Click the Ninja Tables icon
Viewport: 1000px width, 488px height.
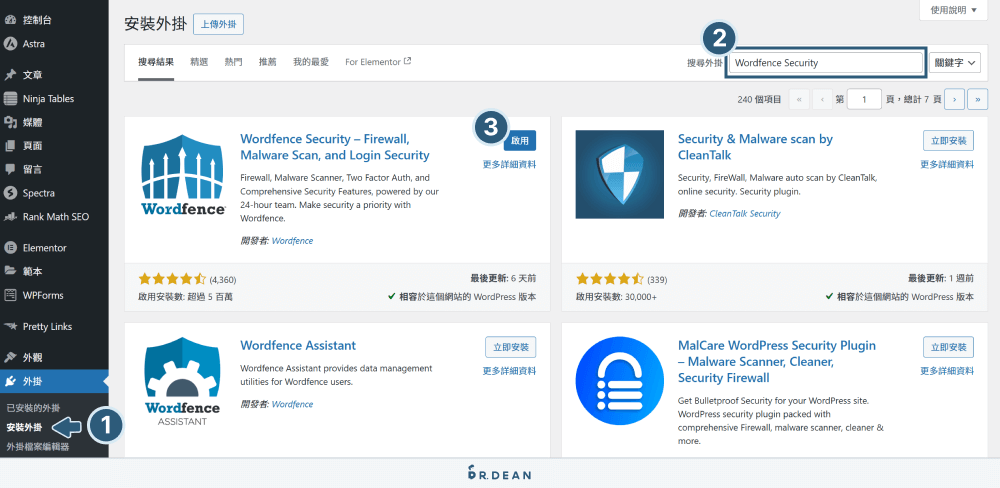(x=10, y=98)
